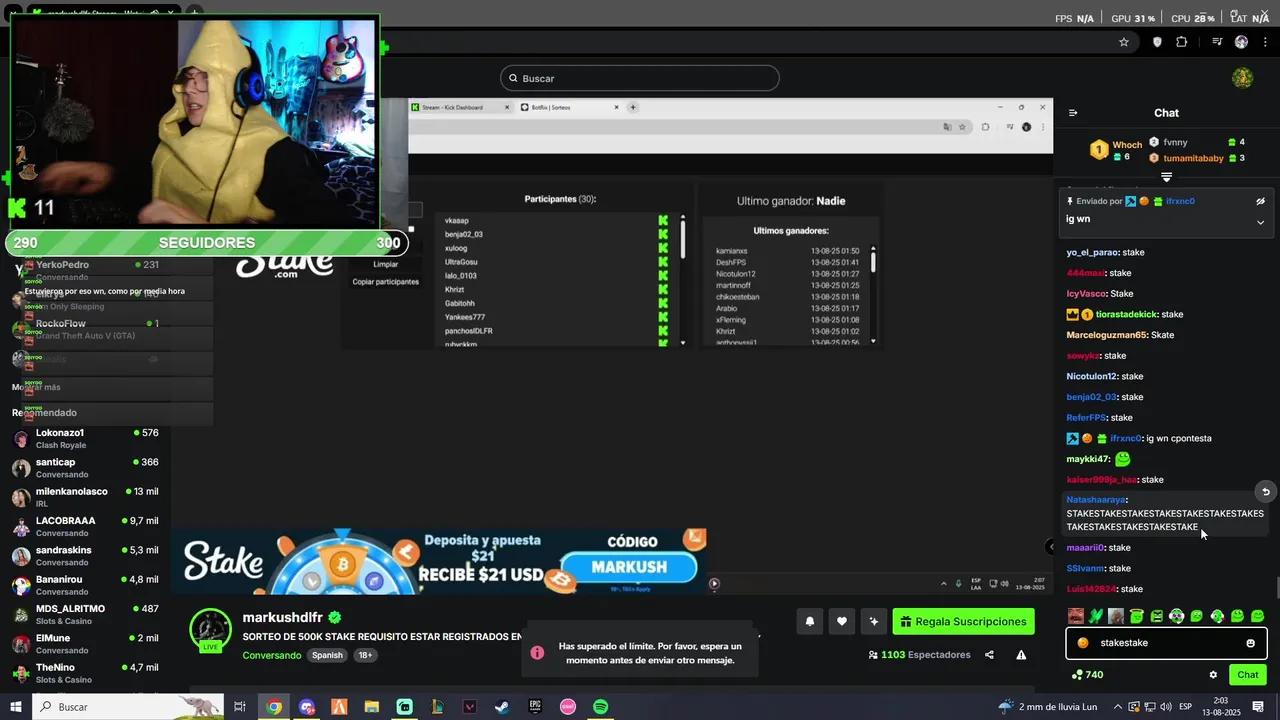This screenshot has width=1280, height=720.
Task: Click username kaiser999ja_haa in chat
Action: tap(1101, 480)
